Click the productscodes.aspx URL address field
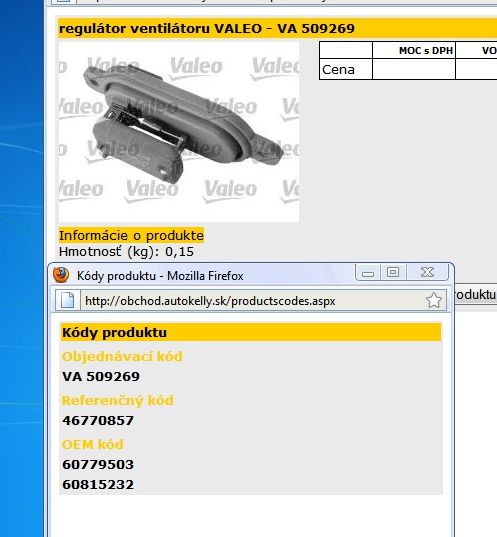Screen dimensions: 497x537 tap(253, 301)
